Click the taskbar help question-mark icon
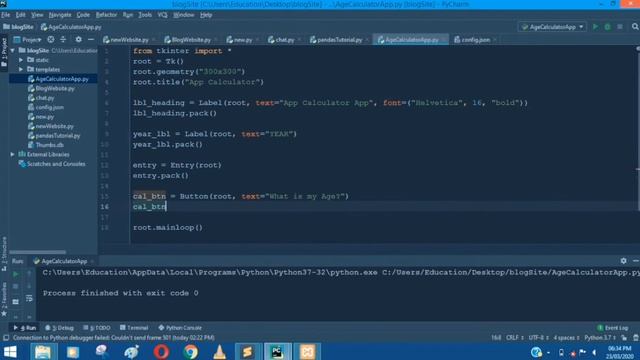 pyautogui.click(x=536, y=352)
